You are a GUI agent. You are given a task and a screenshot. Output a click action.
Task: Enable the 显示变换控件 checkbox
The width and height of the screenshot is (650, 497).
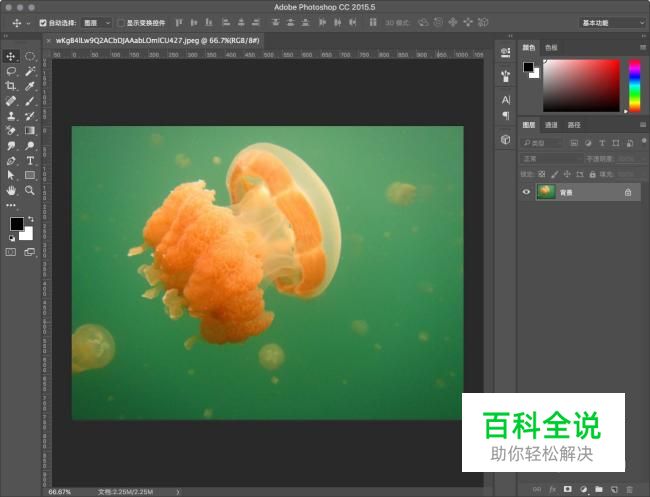coord(121,22)
